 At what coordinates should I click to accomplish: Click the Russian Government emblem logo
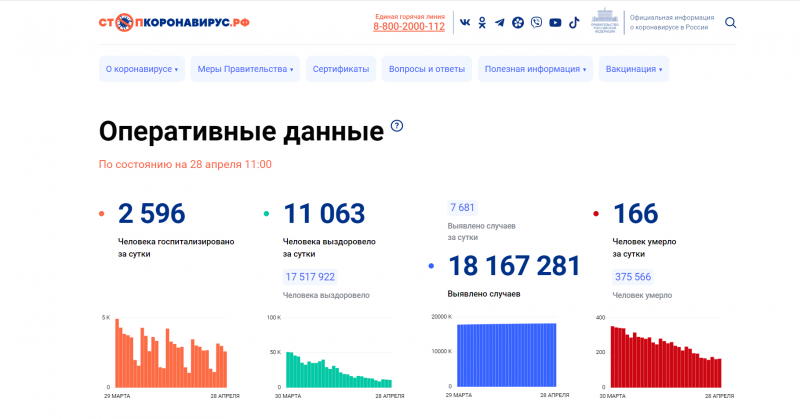605,21
